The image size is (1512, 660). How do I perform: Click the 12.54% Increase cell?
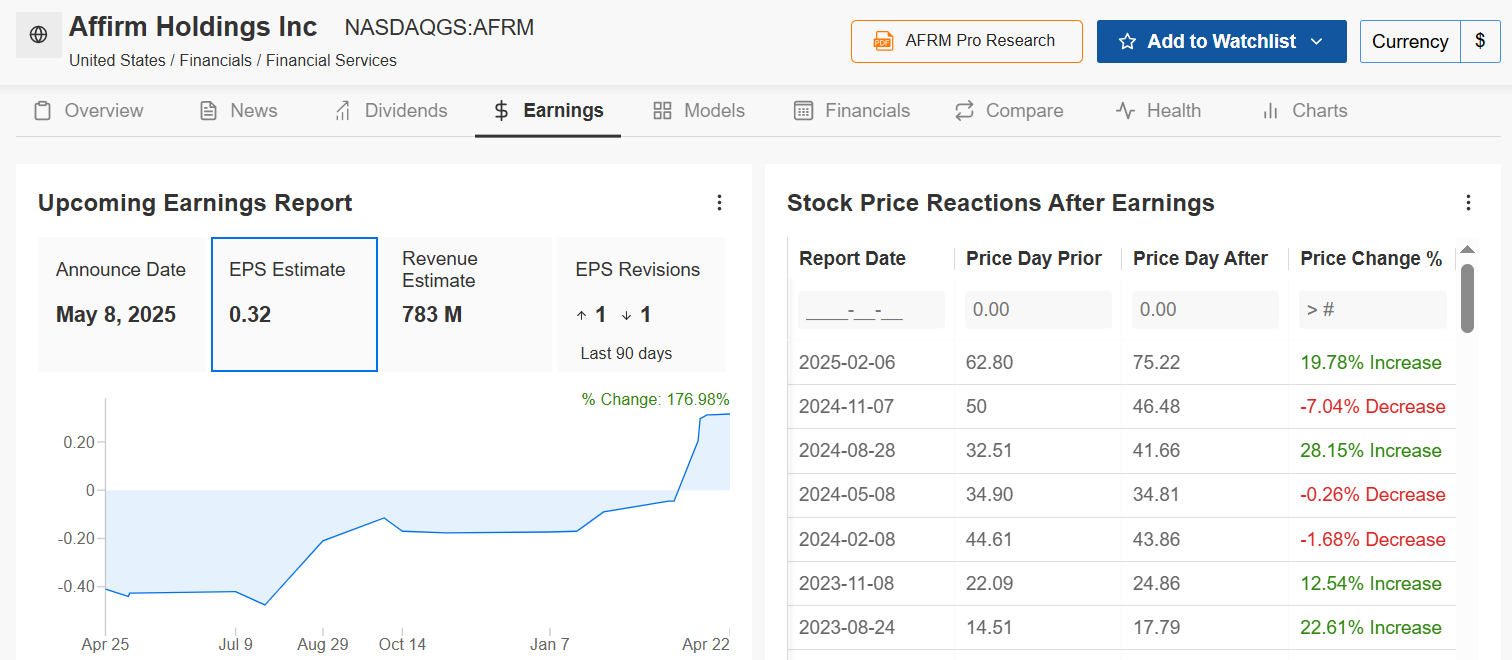point(1371,584)
